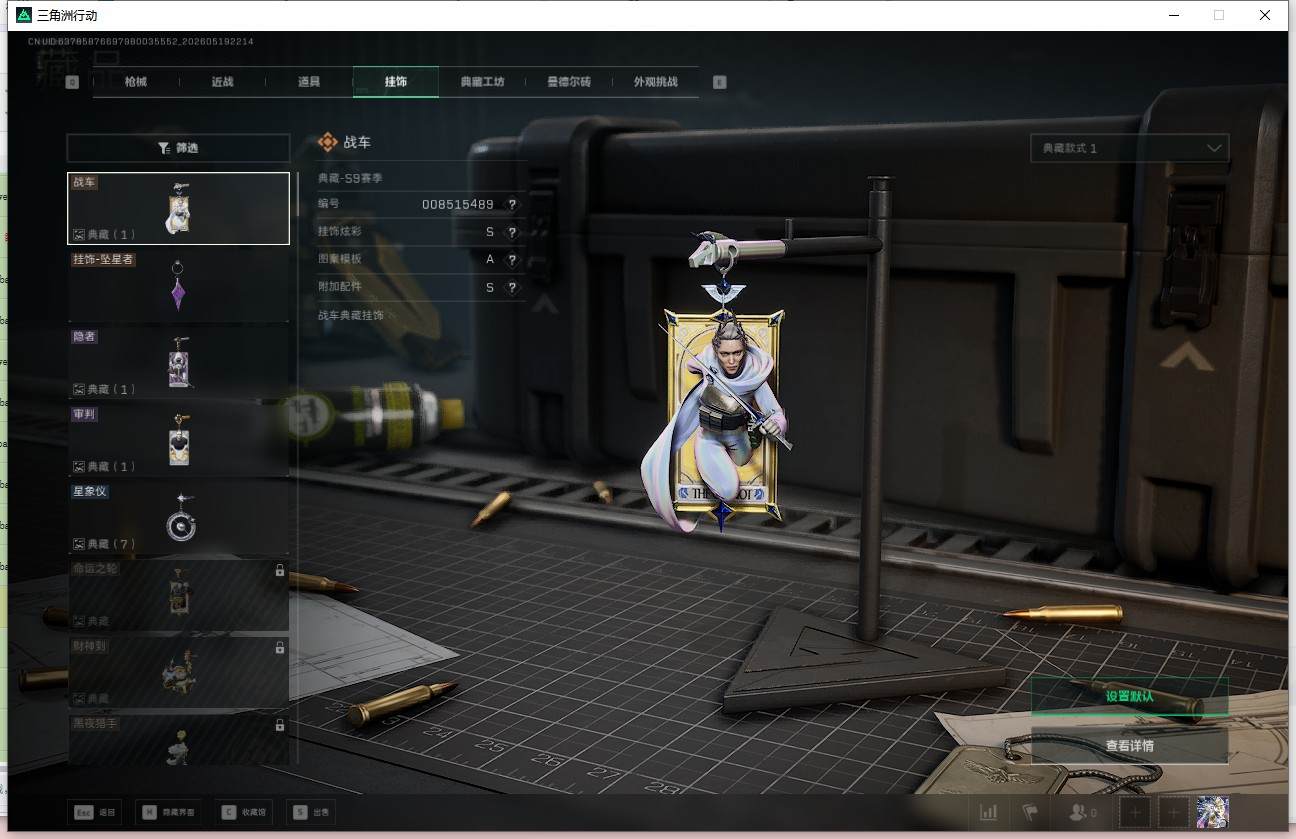This screenshot has height=839, width=1296.
Task: Click the 典藏 icon on the 战车 card
Action: pyautogui.click(x=78, y=235)
